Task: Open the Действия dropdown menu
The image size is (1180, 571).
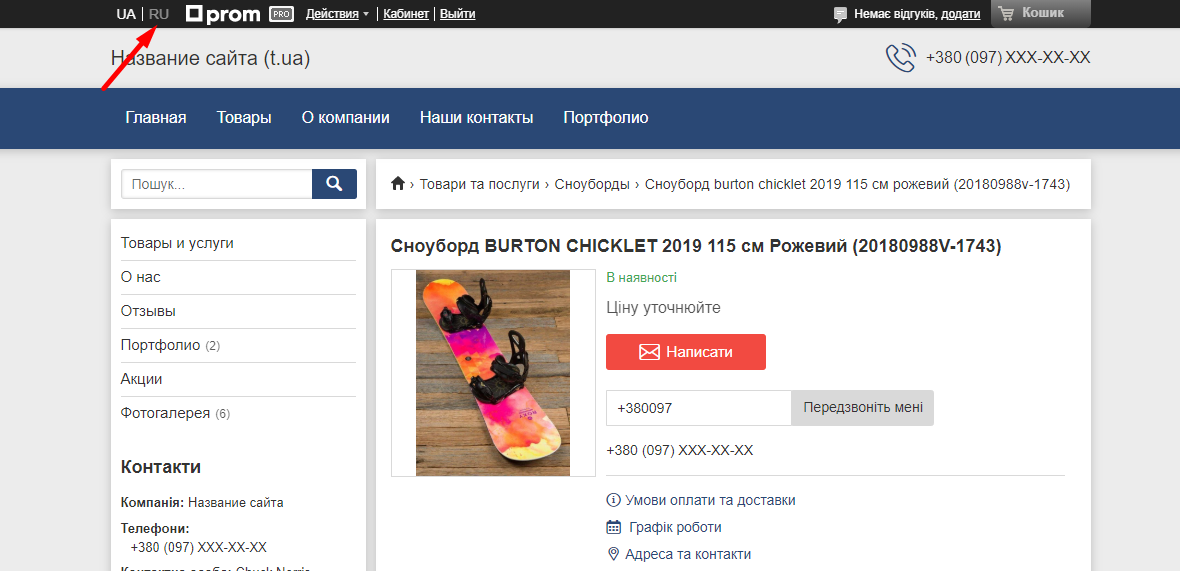Action: [x=337, y=14]
